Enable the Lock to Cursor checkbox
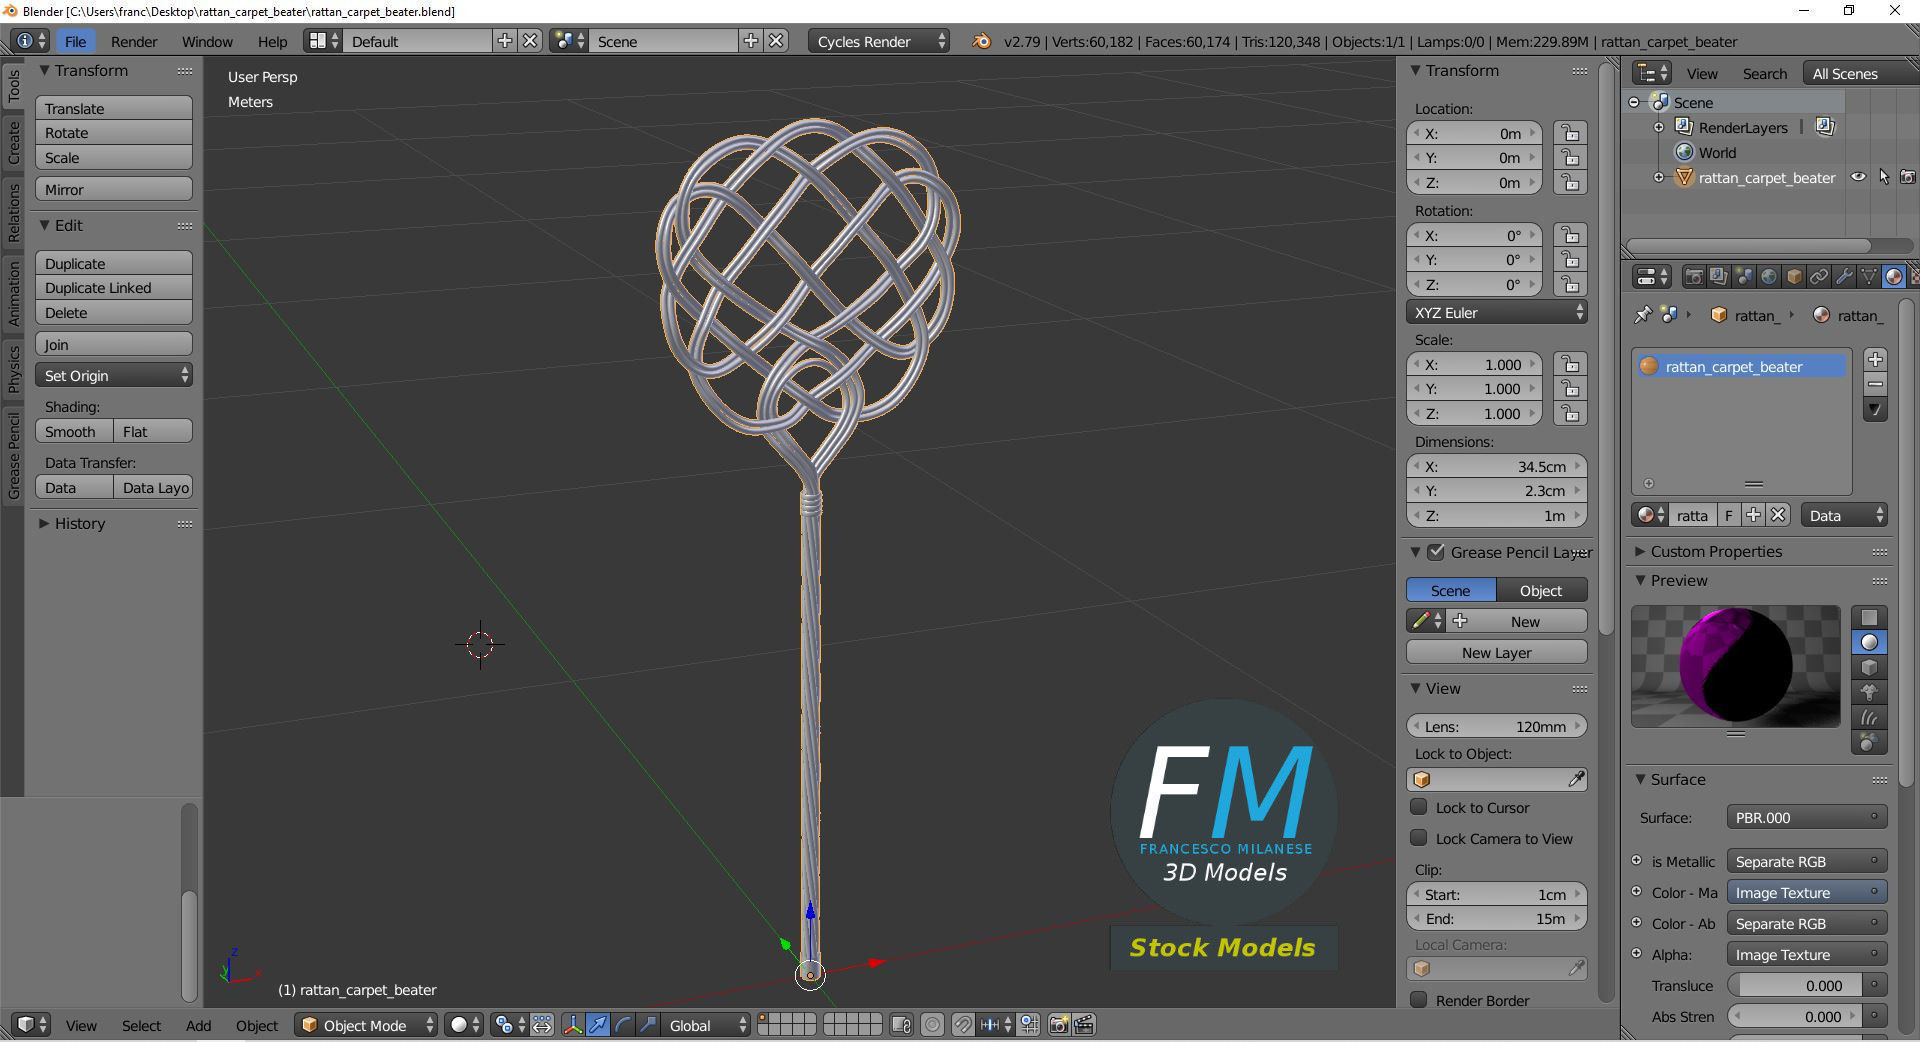This screenshot has height=1042, width=1920. (x=1418, y=807)
